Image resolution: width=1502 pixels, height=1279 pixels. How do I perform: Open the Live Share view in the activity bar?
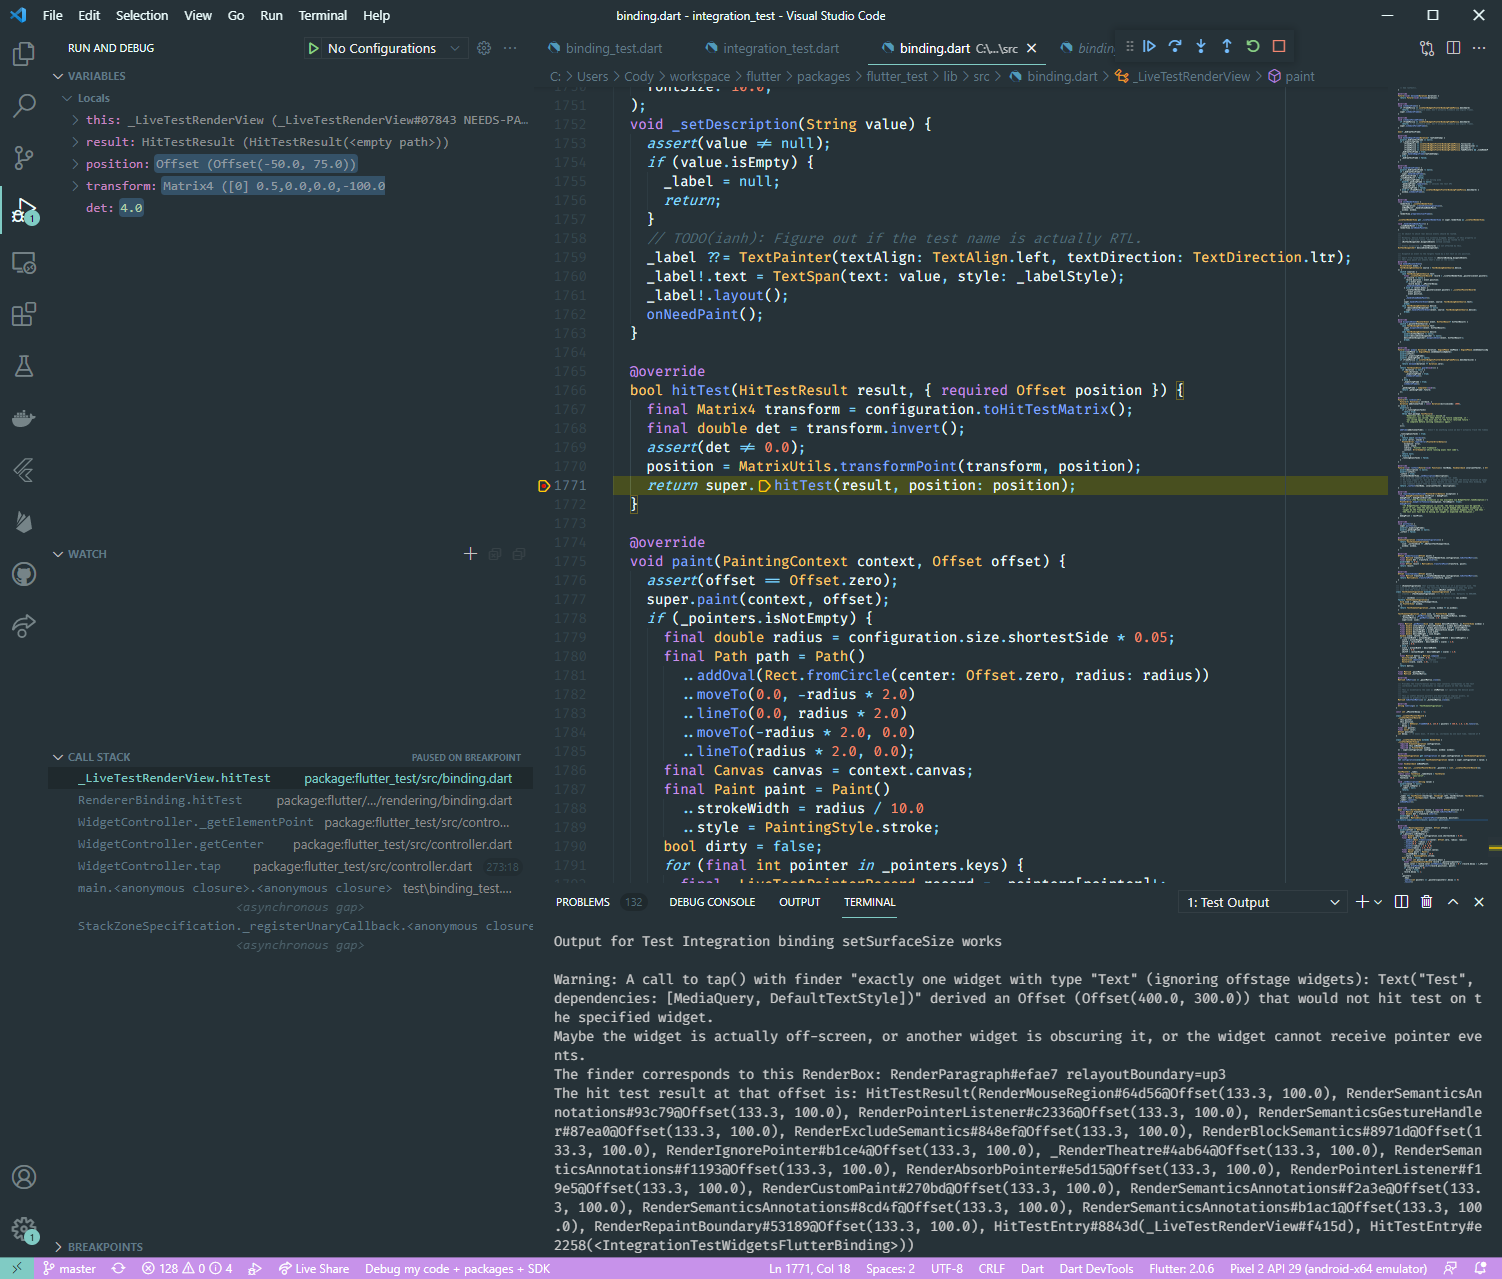(x=24, y=626)
